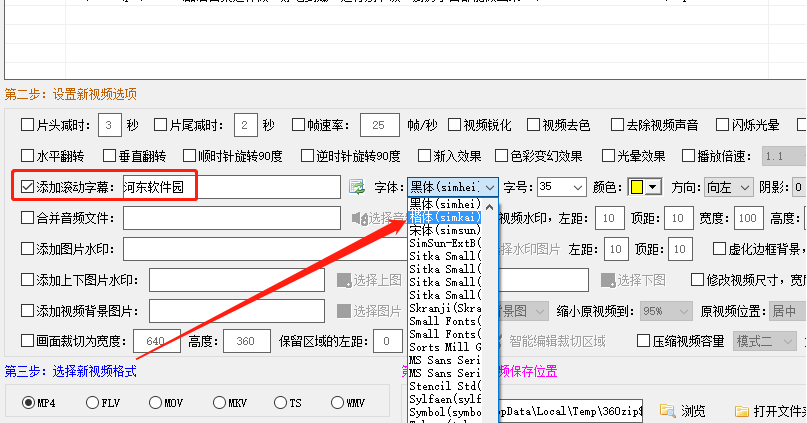Uncheck the 添加滚动字幕 checkbox

click(27, 187)
